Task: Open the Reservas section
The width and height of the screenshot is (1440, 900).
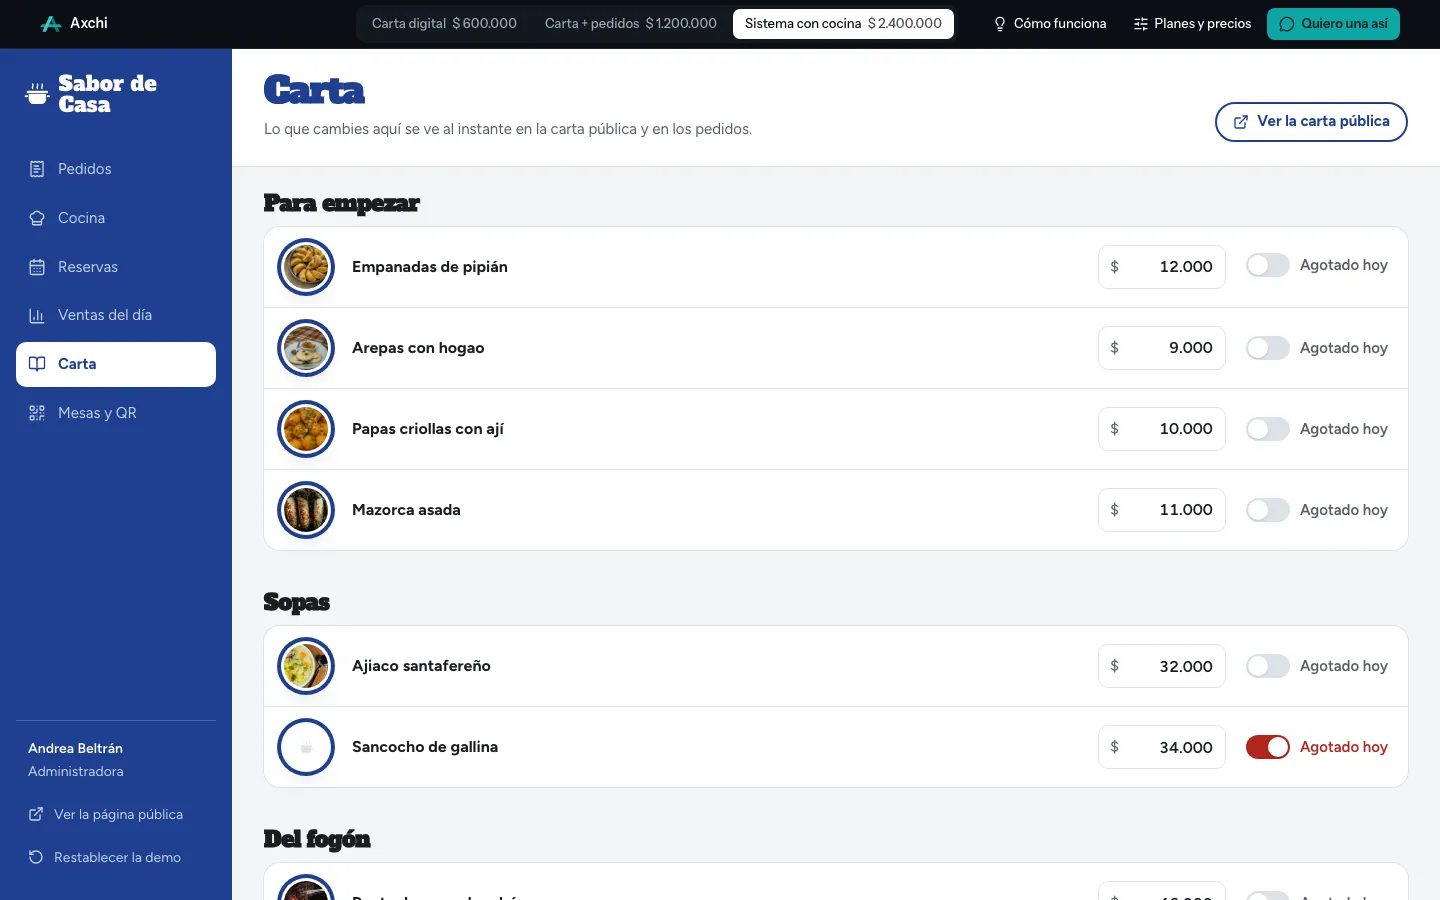Action: 116,267
